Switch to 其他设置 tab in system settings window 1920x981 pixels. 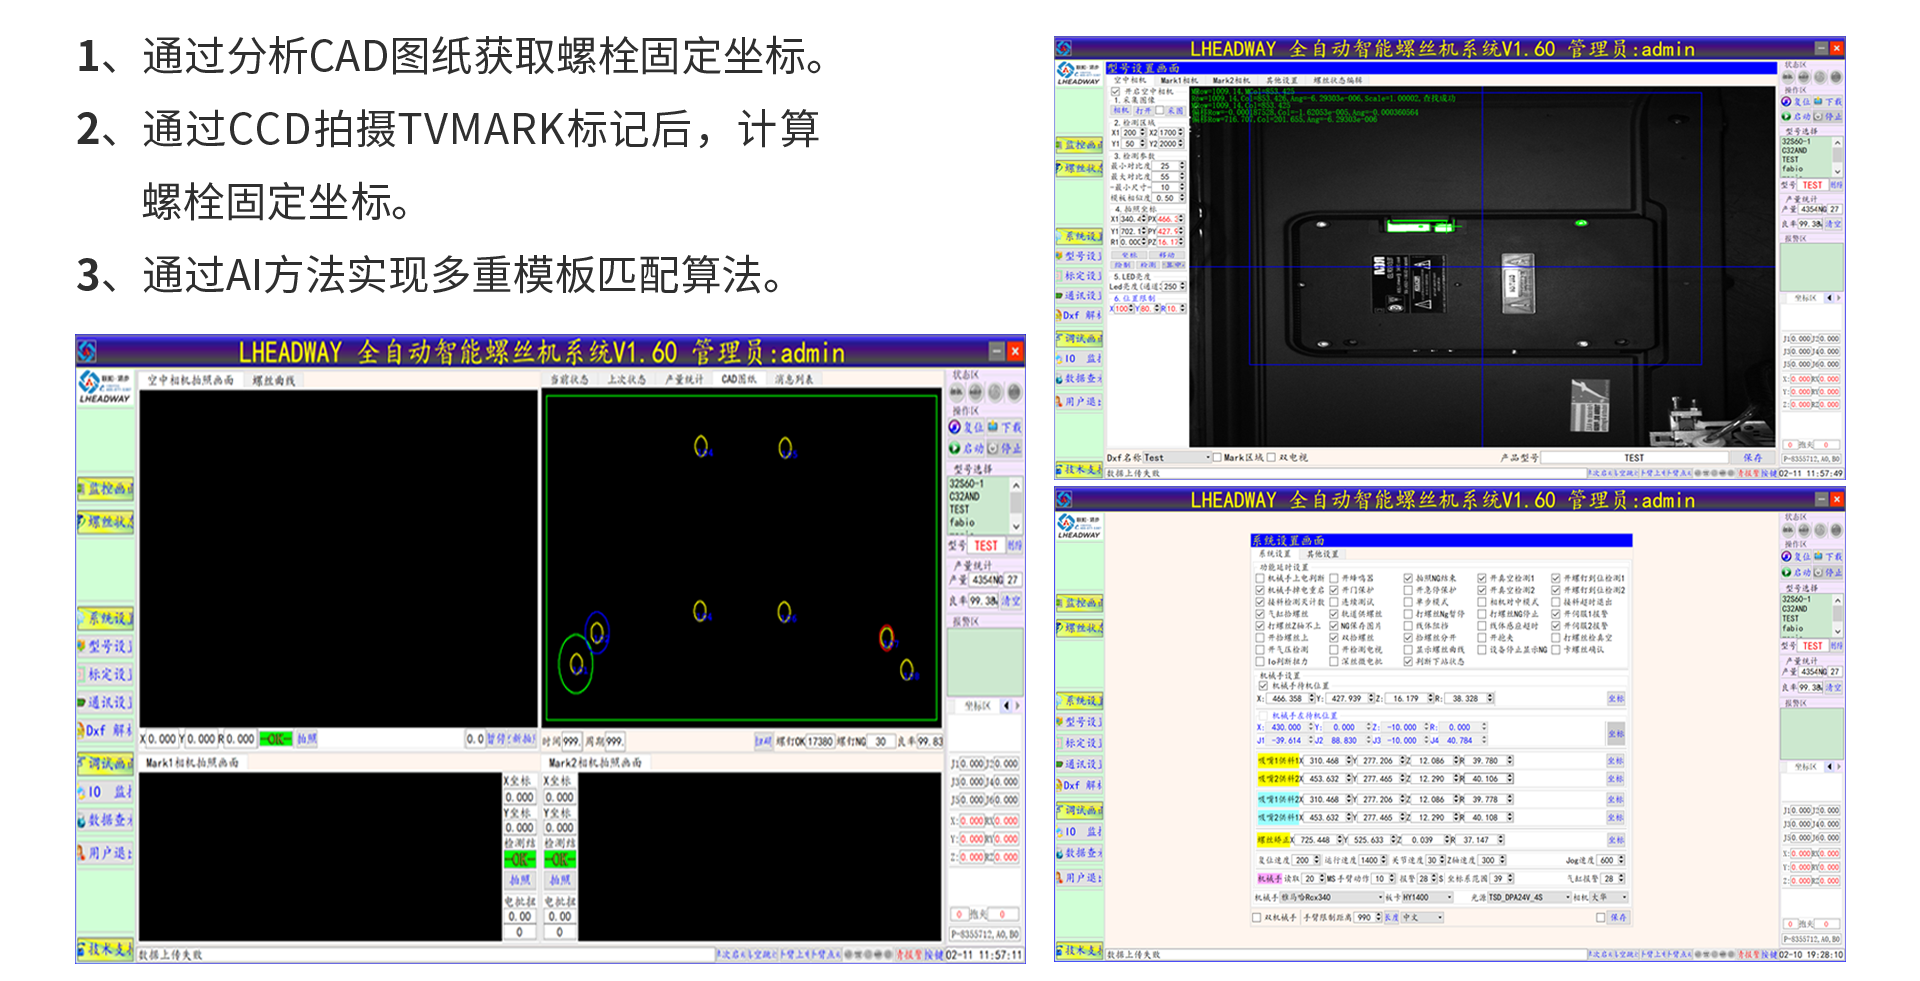point(1322,554)
